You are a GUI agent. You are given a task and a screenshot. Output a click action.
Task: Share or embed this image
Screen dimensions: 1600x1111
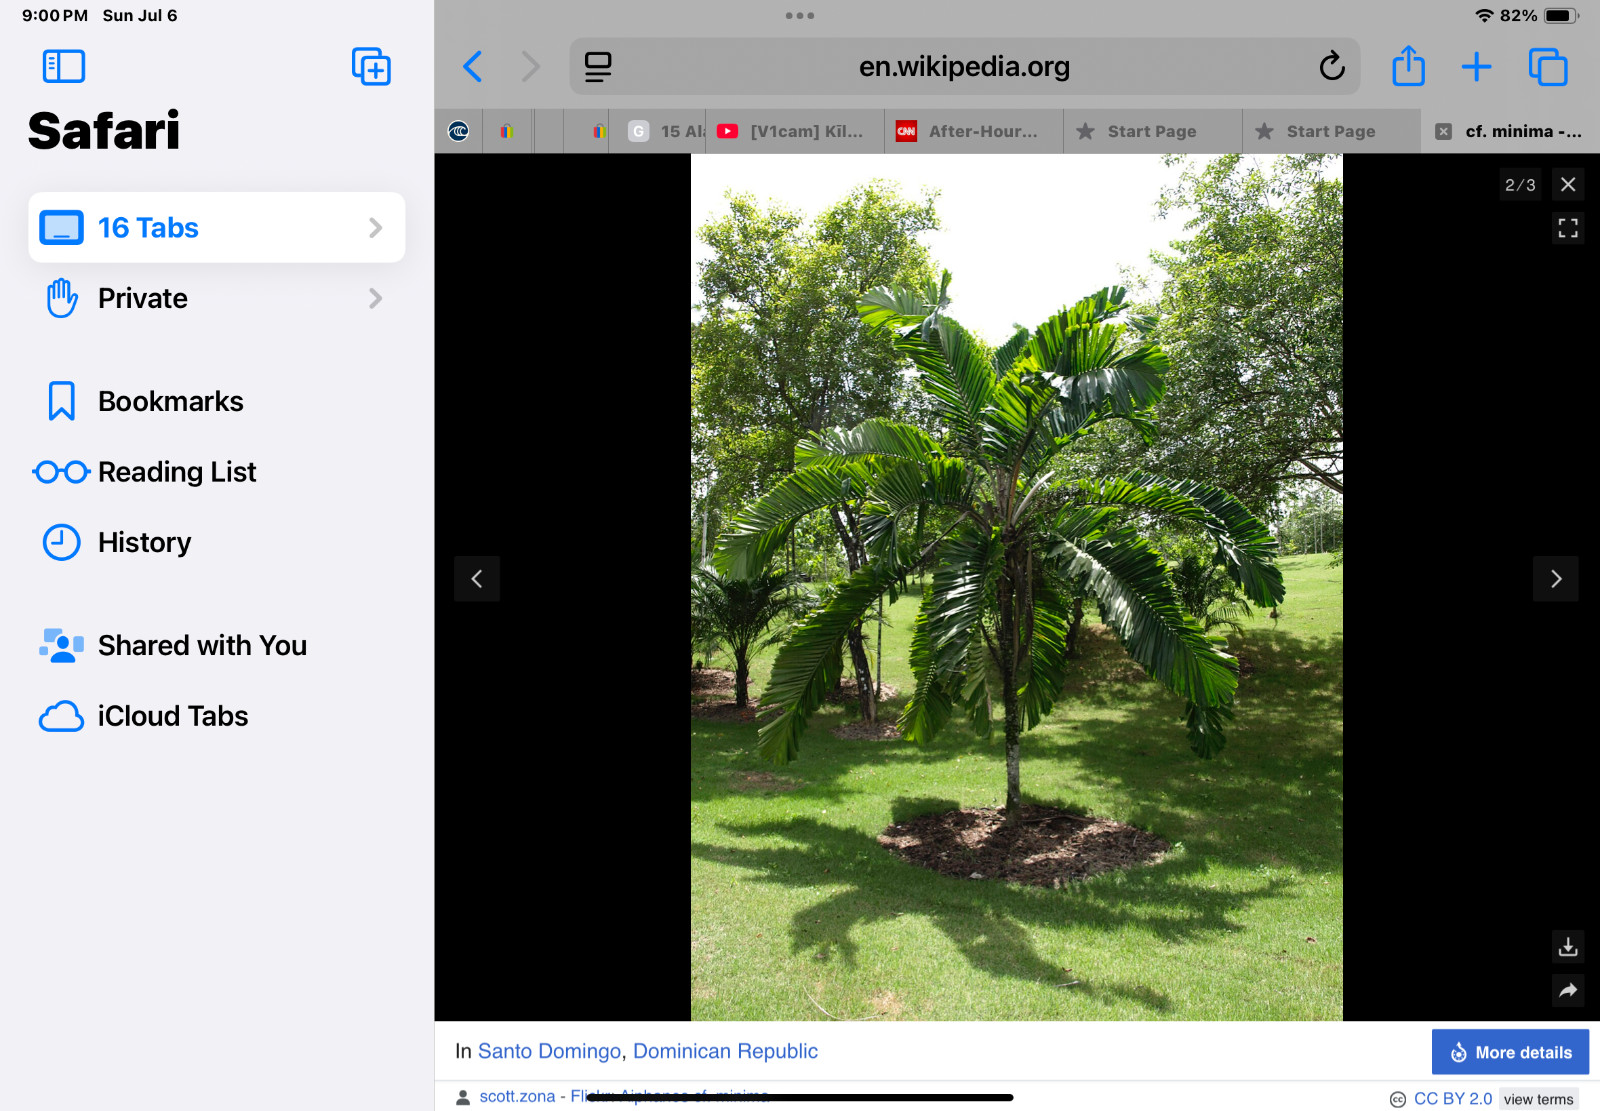pyautogui.click(x=1568, y=990)
